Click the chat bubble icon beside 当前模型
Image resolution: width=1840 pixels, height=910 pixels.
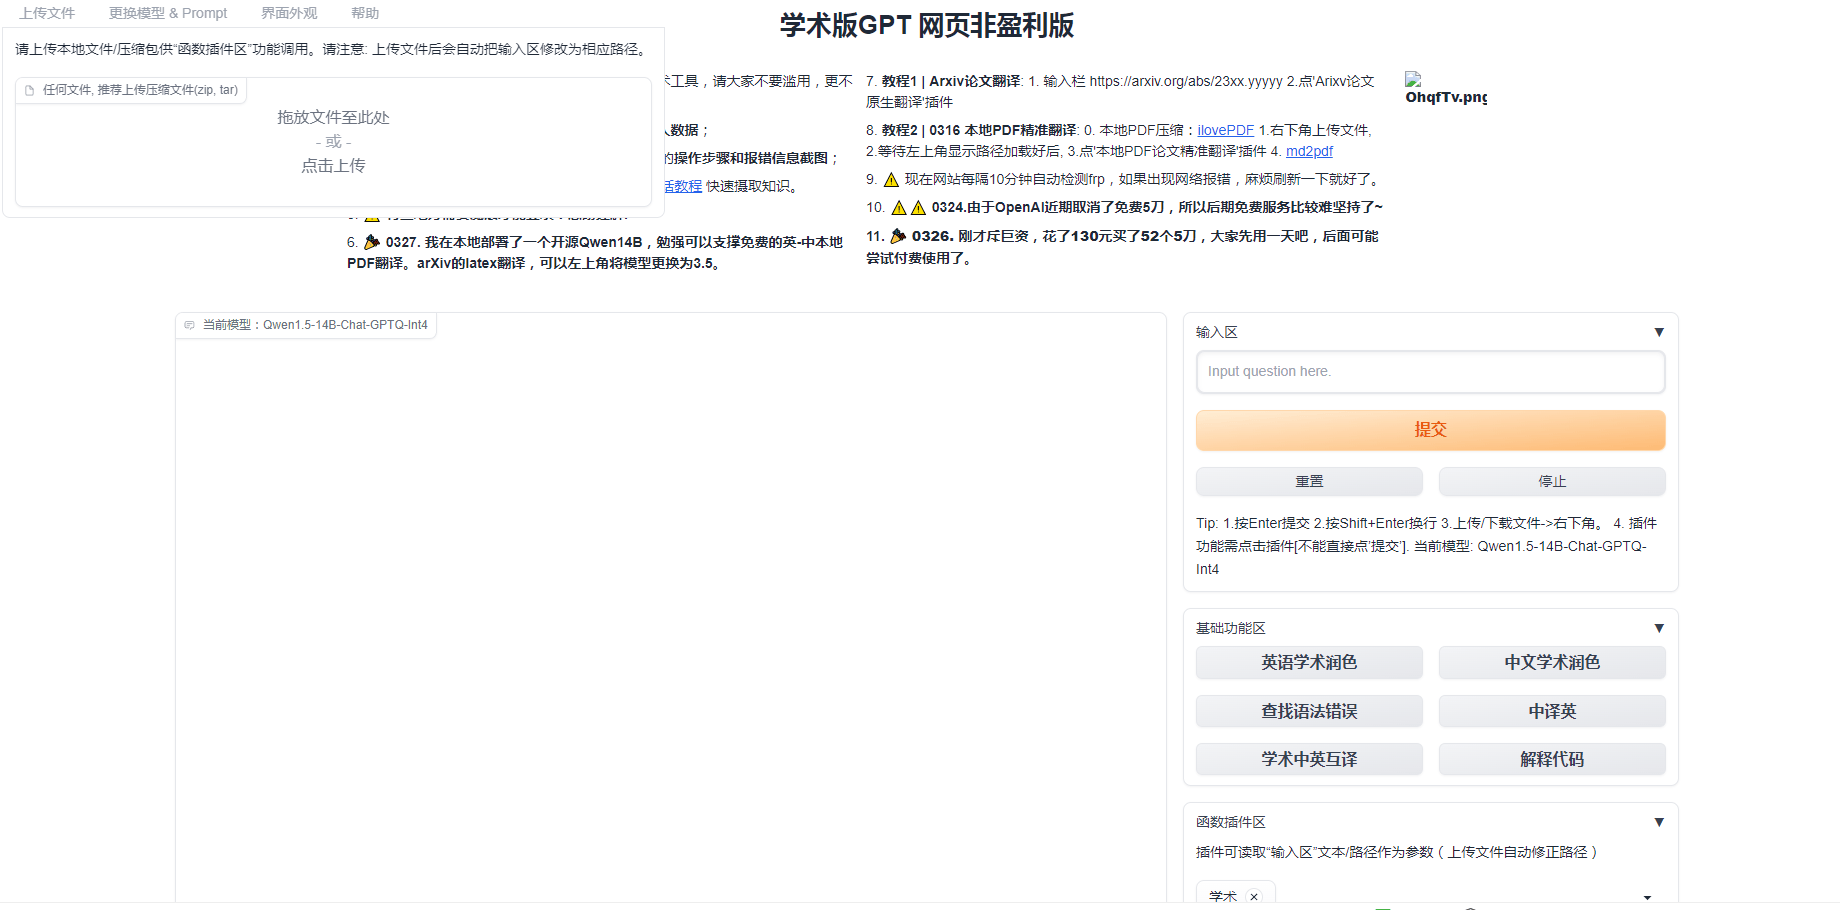tap(190, 325)
